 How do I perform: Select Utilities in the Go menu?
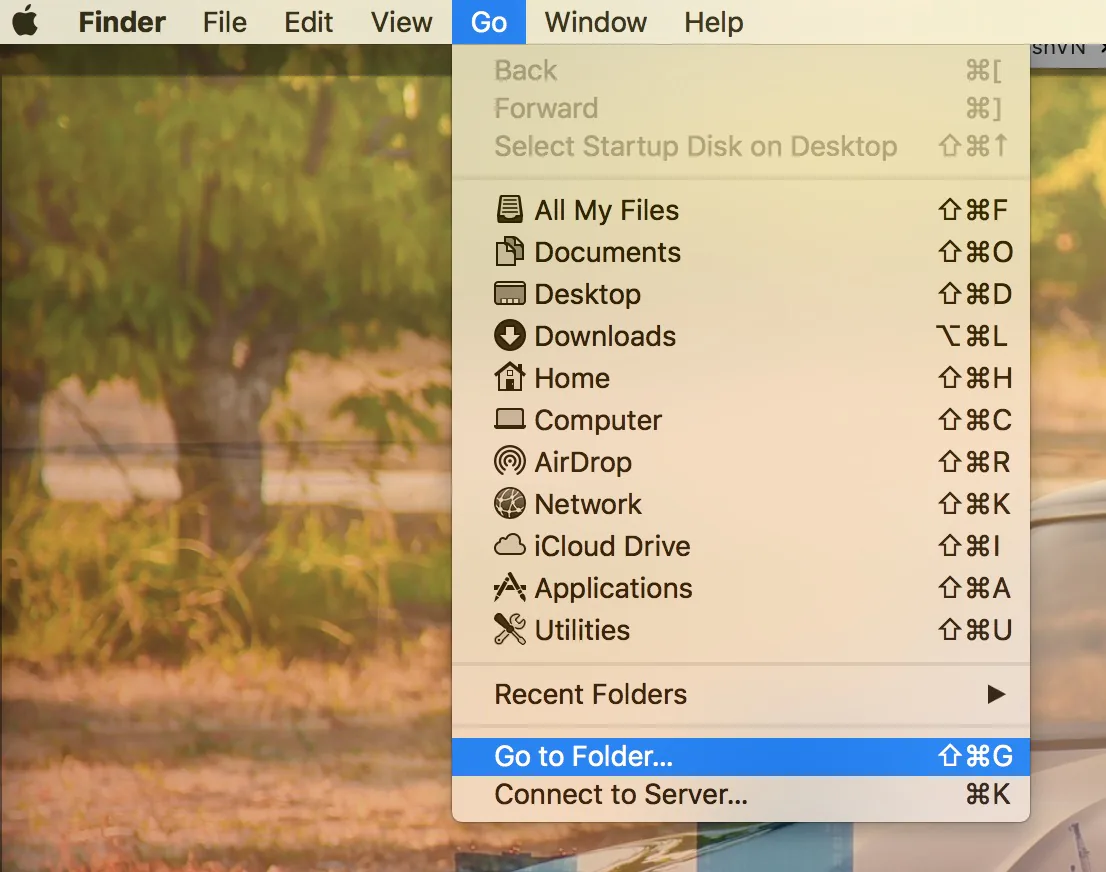pos(741,629)
